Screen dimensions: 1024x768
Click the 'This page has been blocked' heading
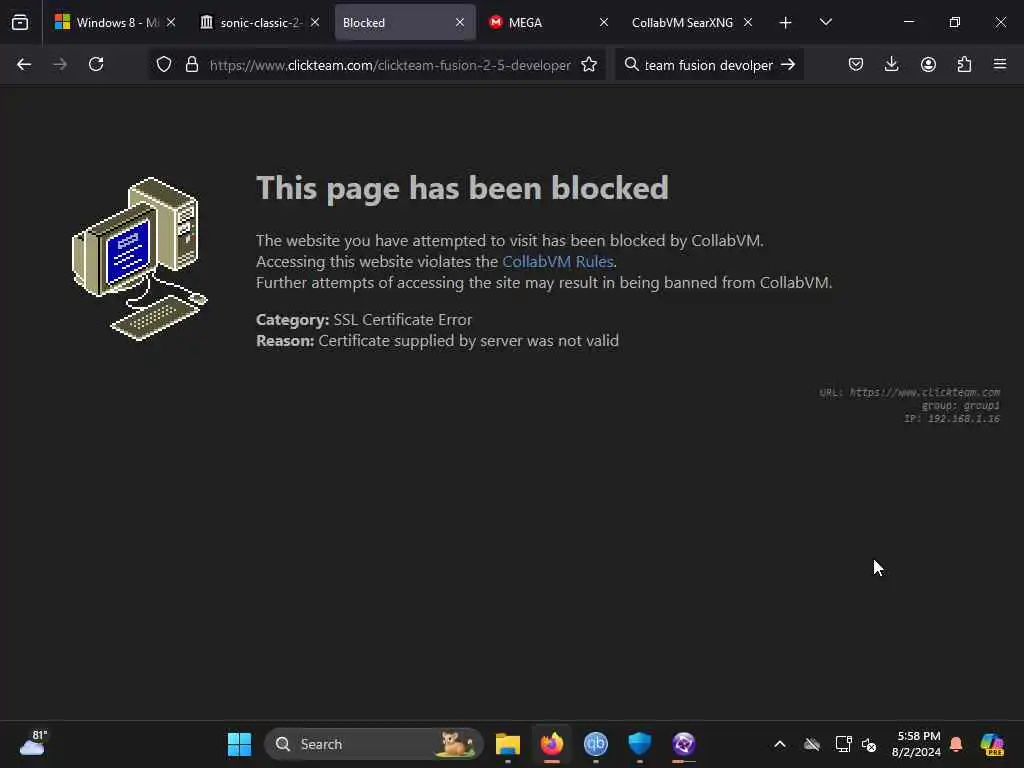coord(462,188)
